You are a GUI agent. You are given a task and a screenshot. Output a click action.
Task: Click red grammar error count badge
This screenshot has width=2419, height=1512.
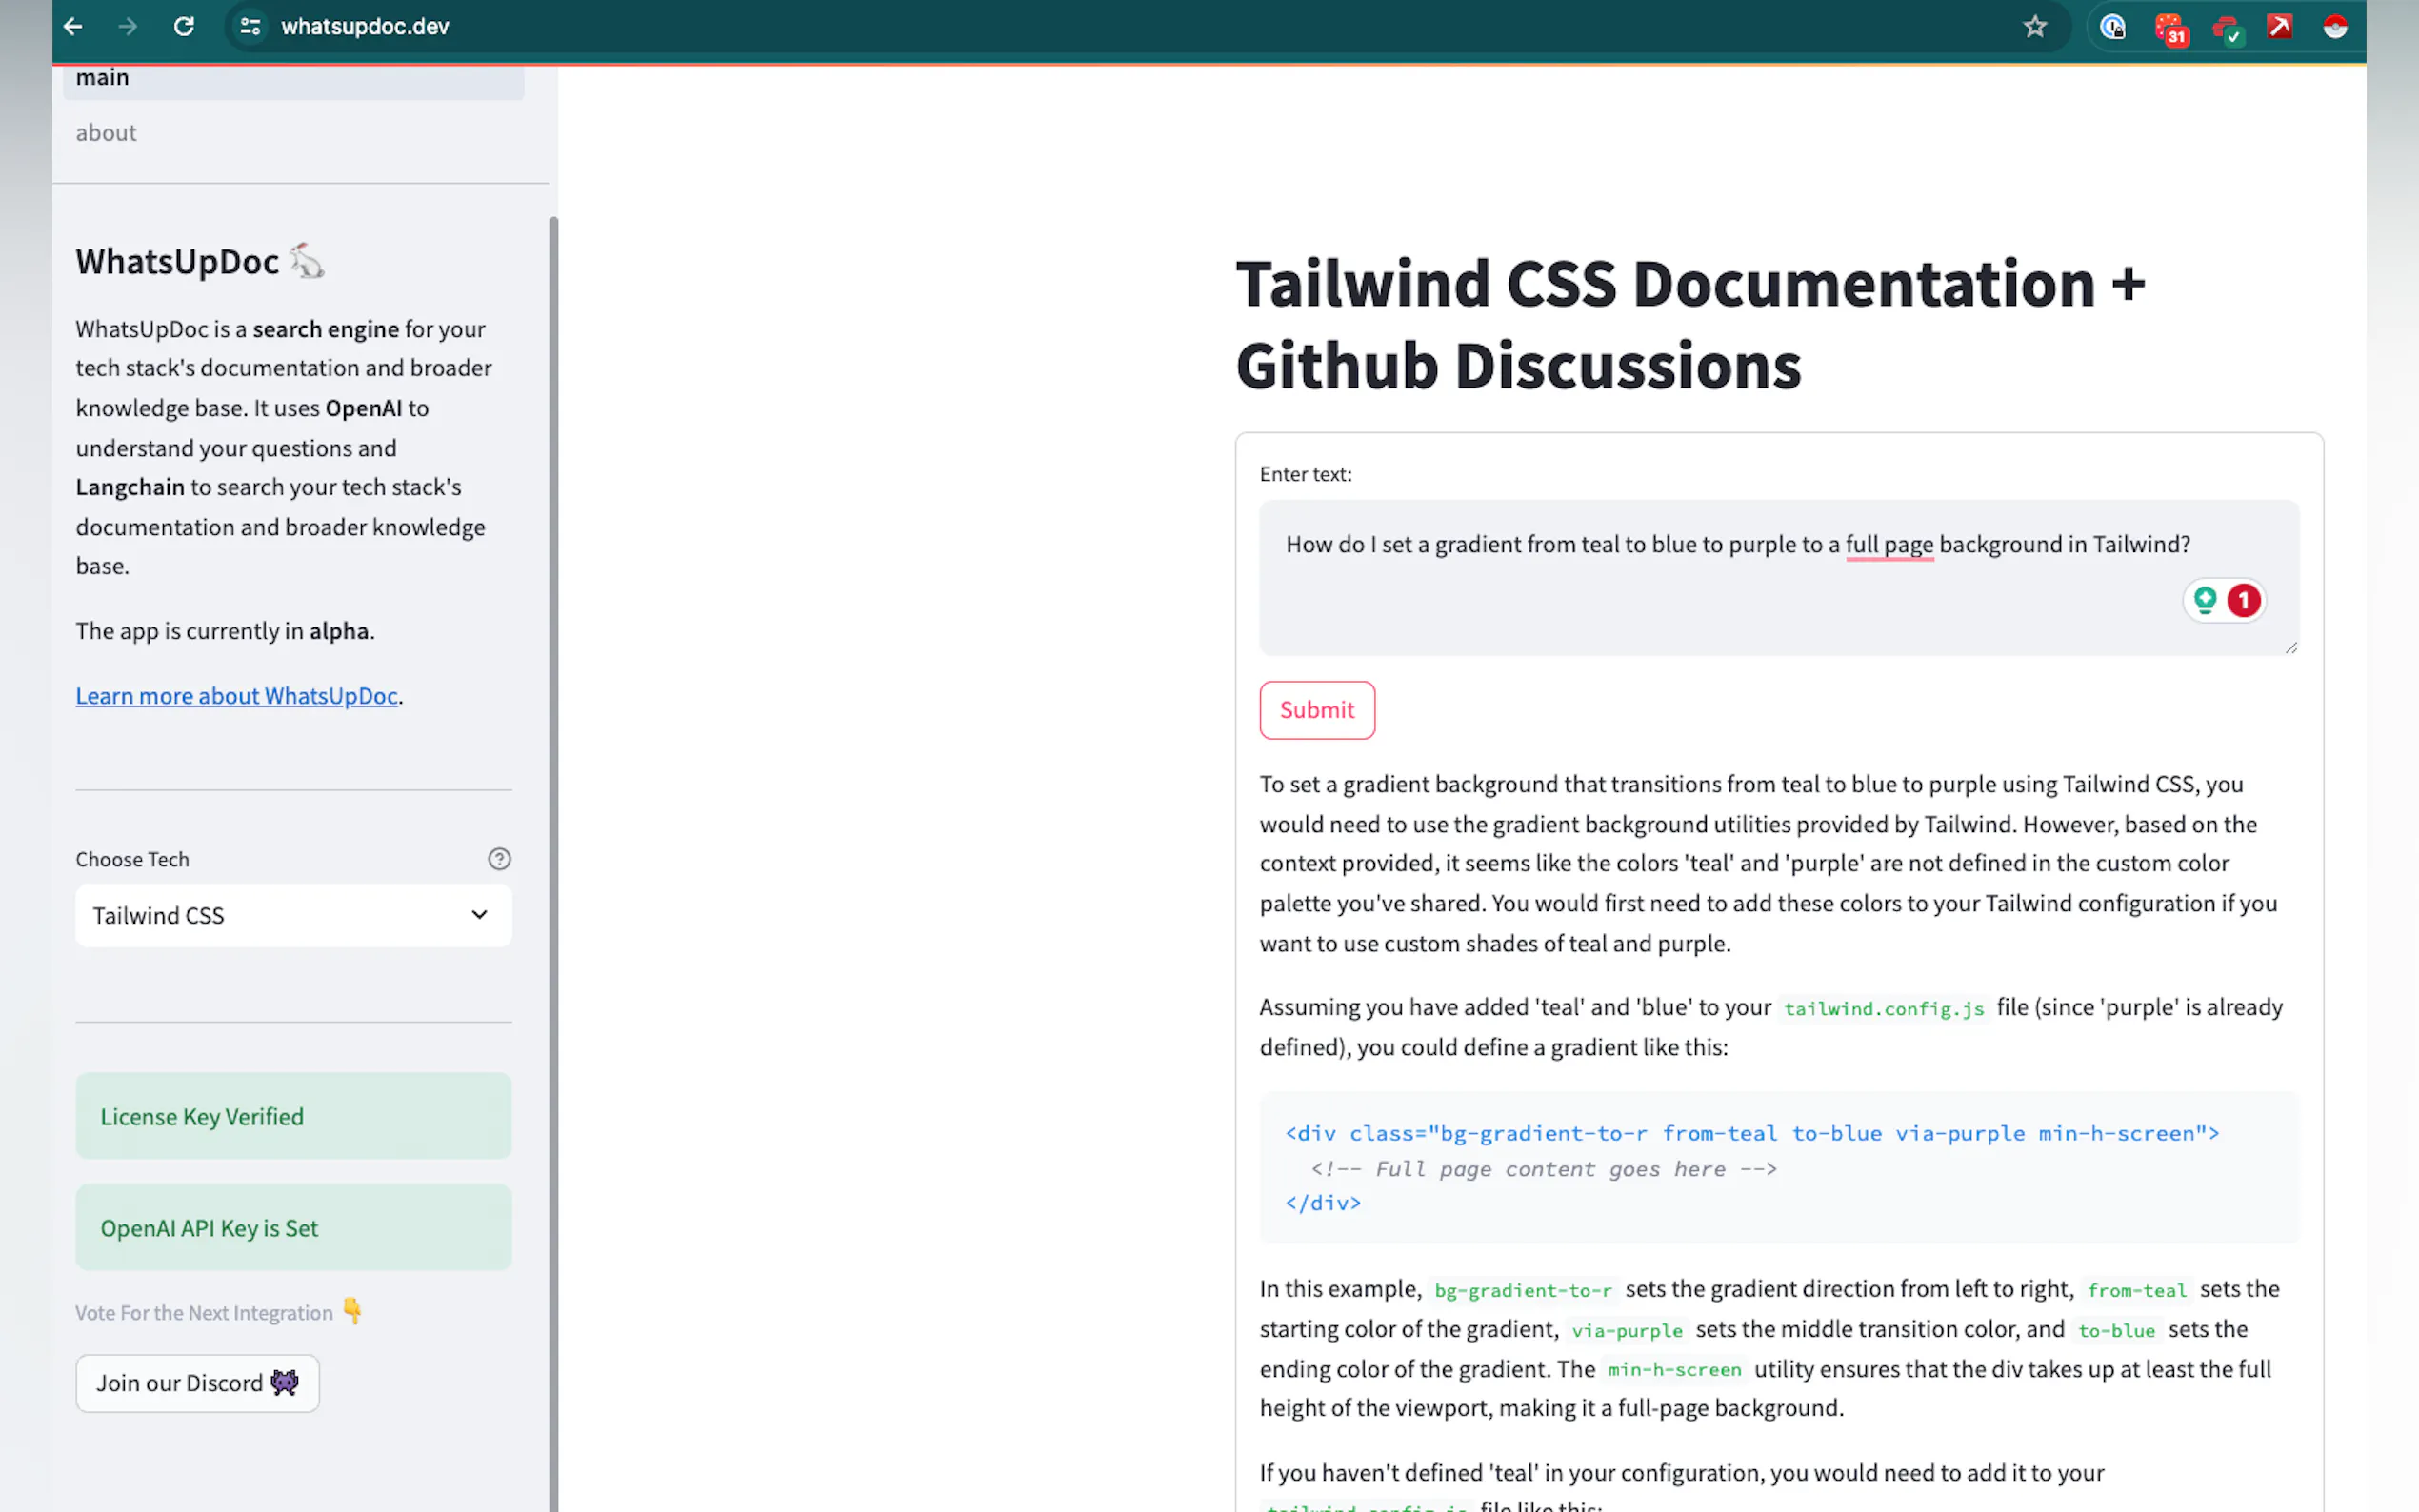point(2244,600)
